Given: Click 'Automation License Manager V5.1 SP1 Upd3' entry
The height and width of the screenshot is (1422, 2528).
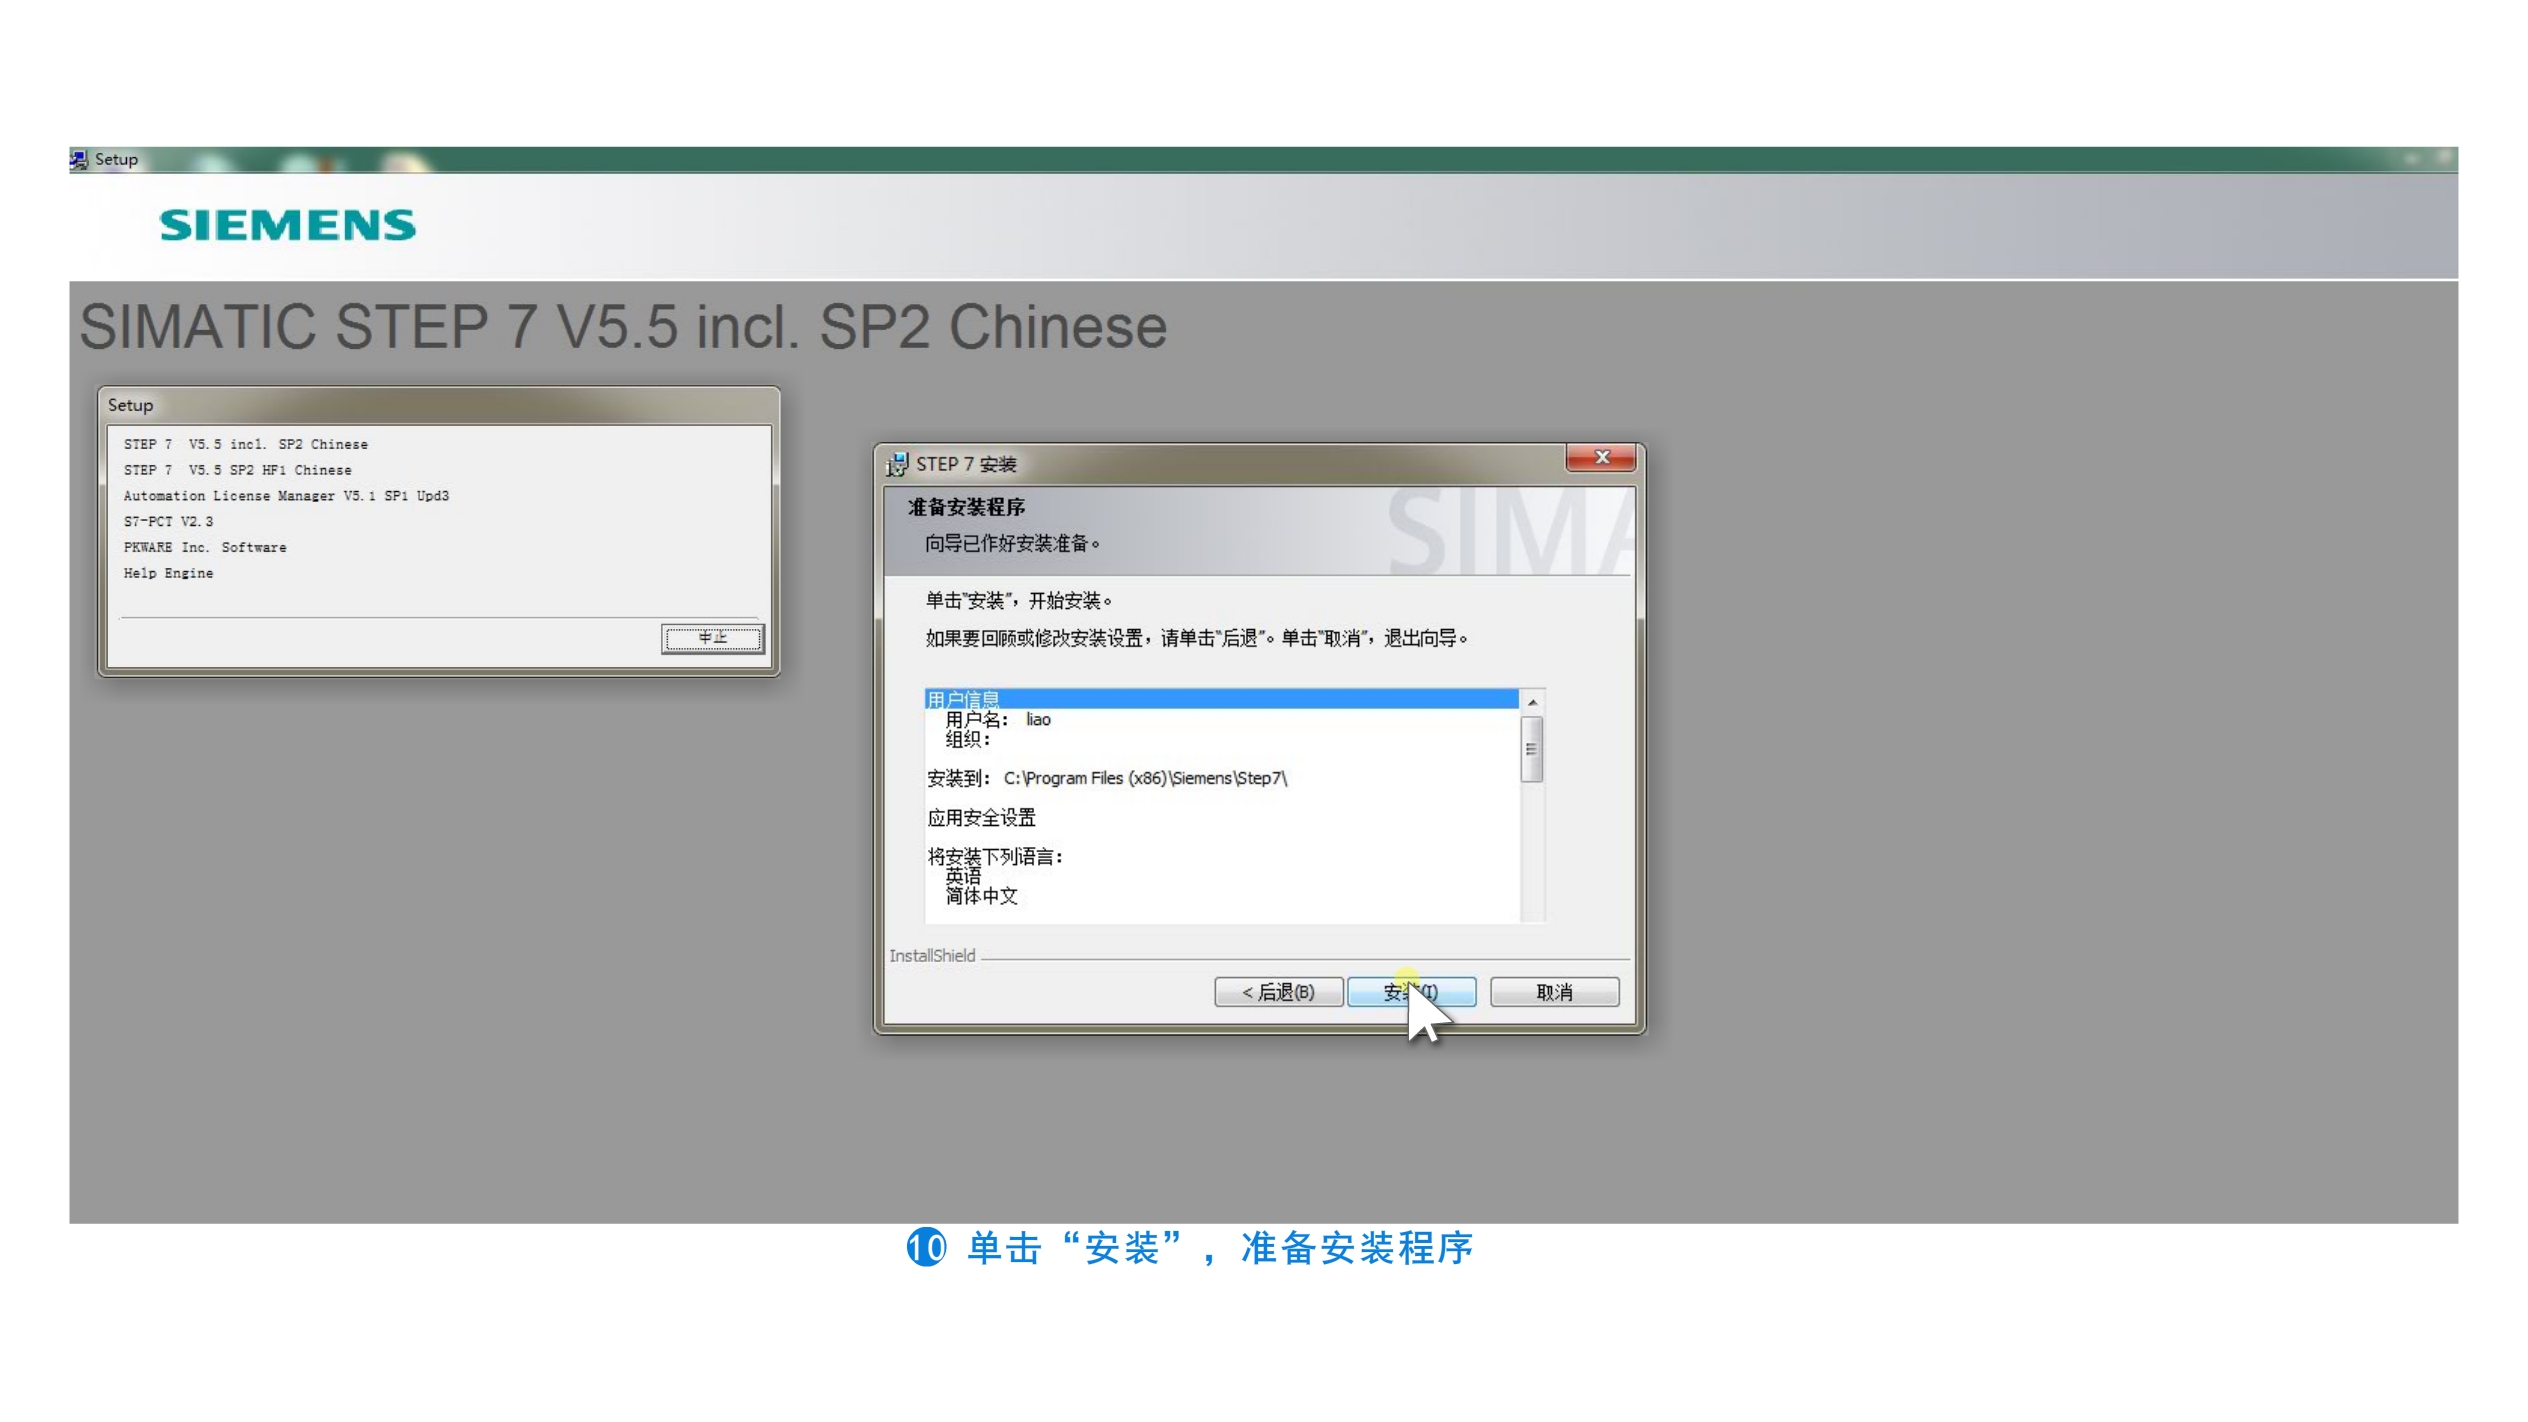Looking at the screenshot, I should tap(286, 496).
